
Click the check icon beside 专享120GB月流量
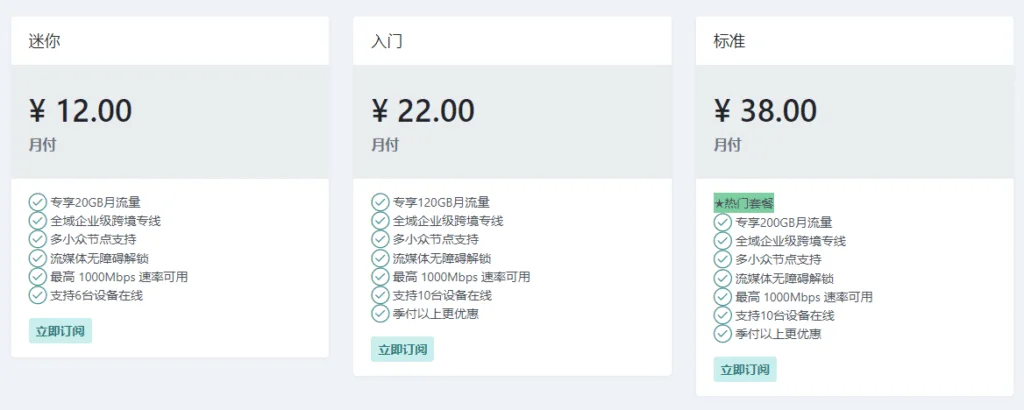tap(380, 202)
